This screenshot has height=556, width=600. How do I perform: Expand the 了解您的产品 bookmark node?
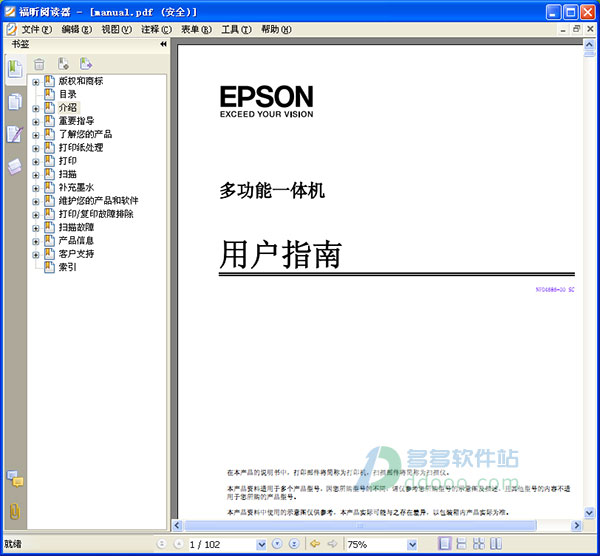[36, 135]
